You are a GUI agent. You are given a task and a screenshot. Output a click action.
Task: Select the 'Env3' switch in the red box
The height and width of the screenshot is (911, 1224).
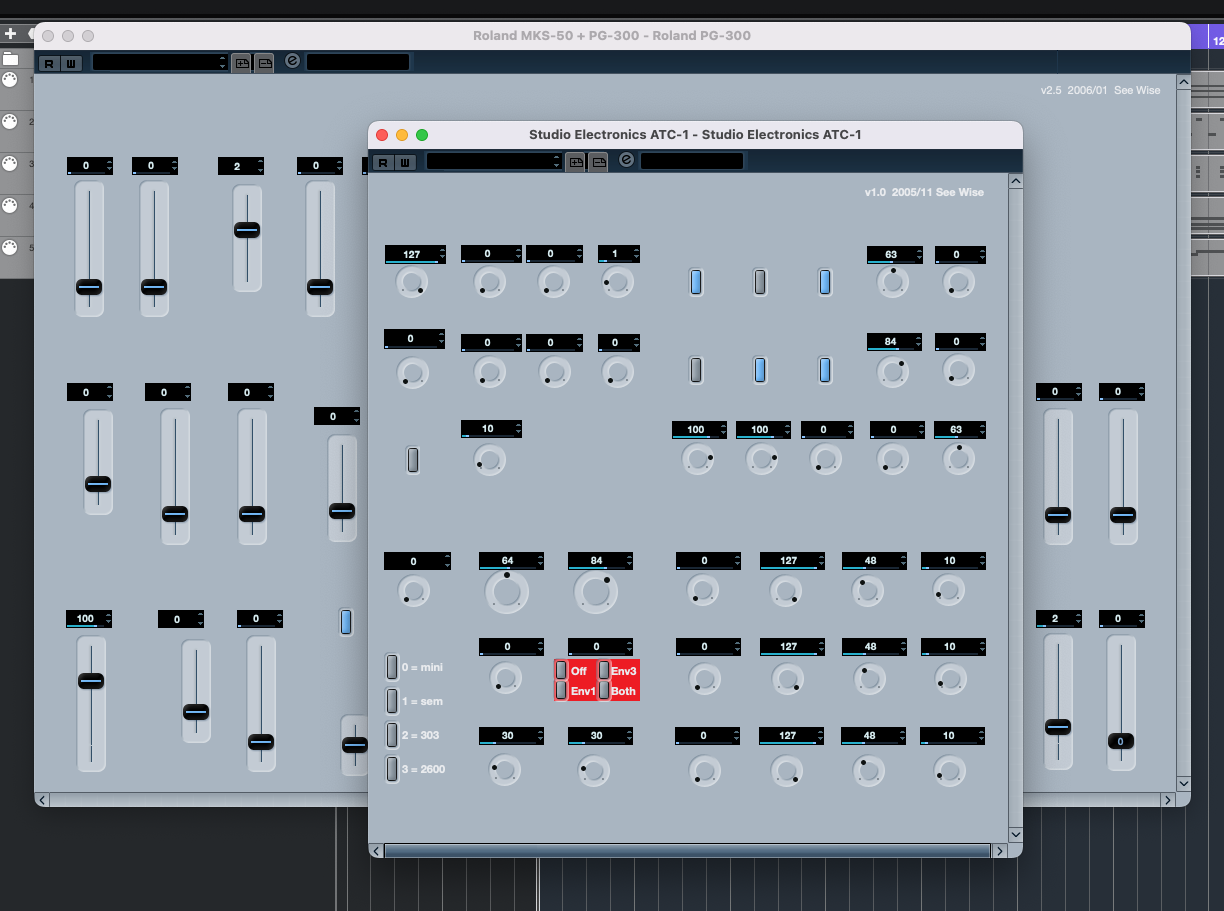pyautogui.click(x=604, y=671)
